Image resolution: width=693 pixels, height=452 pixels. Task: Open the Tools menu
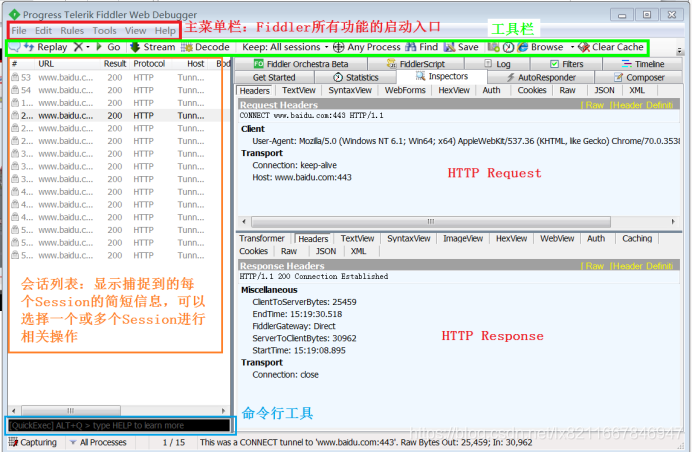104,30
